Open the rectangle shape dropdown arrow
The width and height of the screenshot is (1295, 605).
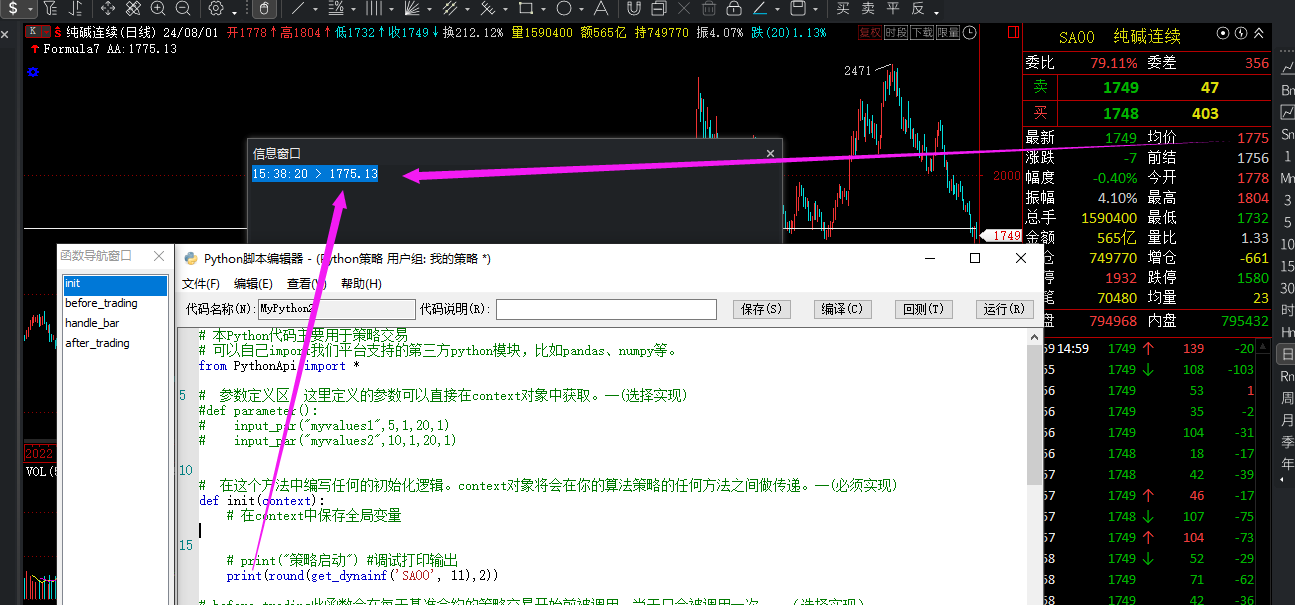pyautogui.click(x=543, y=10)
